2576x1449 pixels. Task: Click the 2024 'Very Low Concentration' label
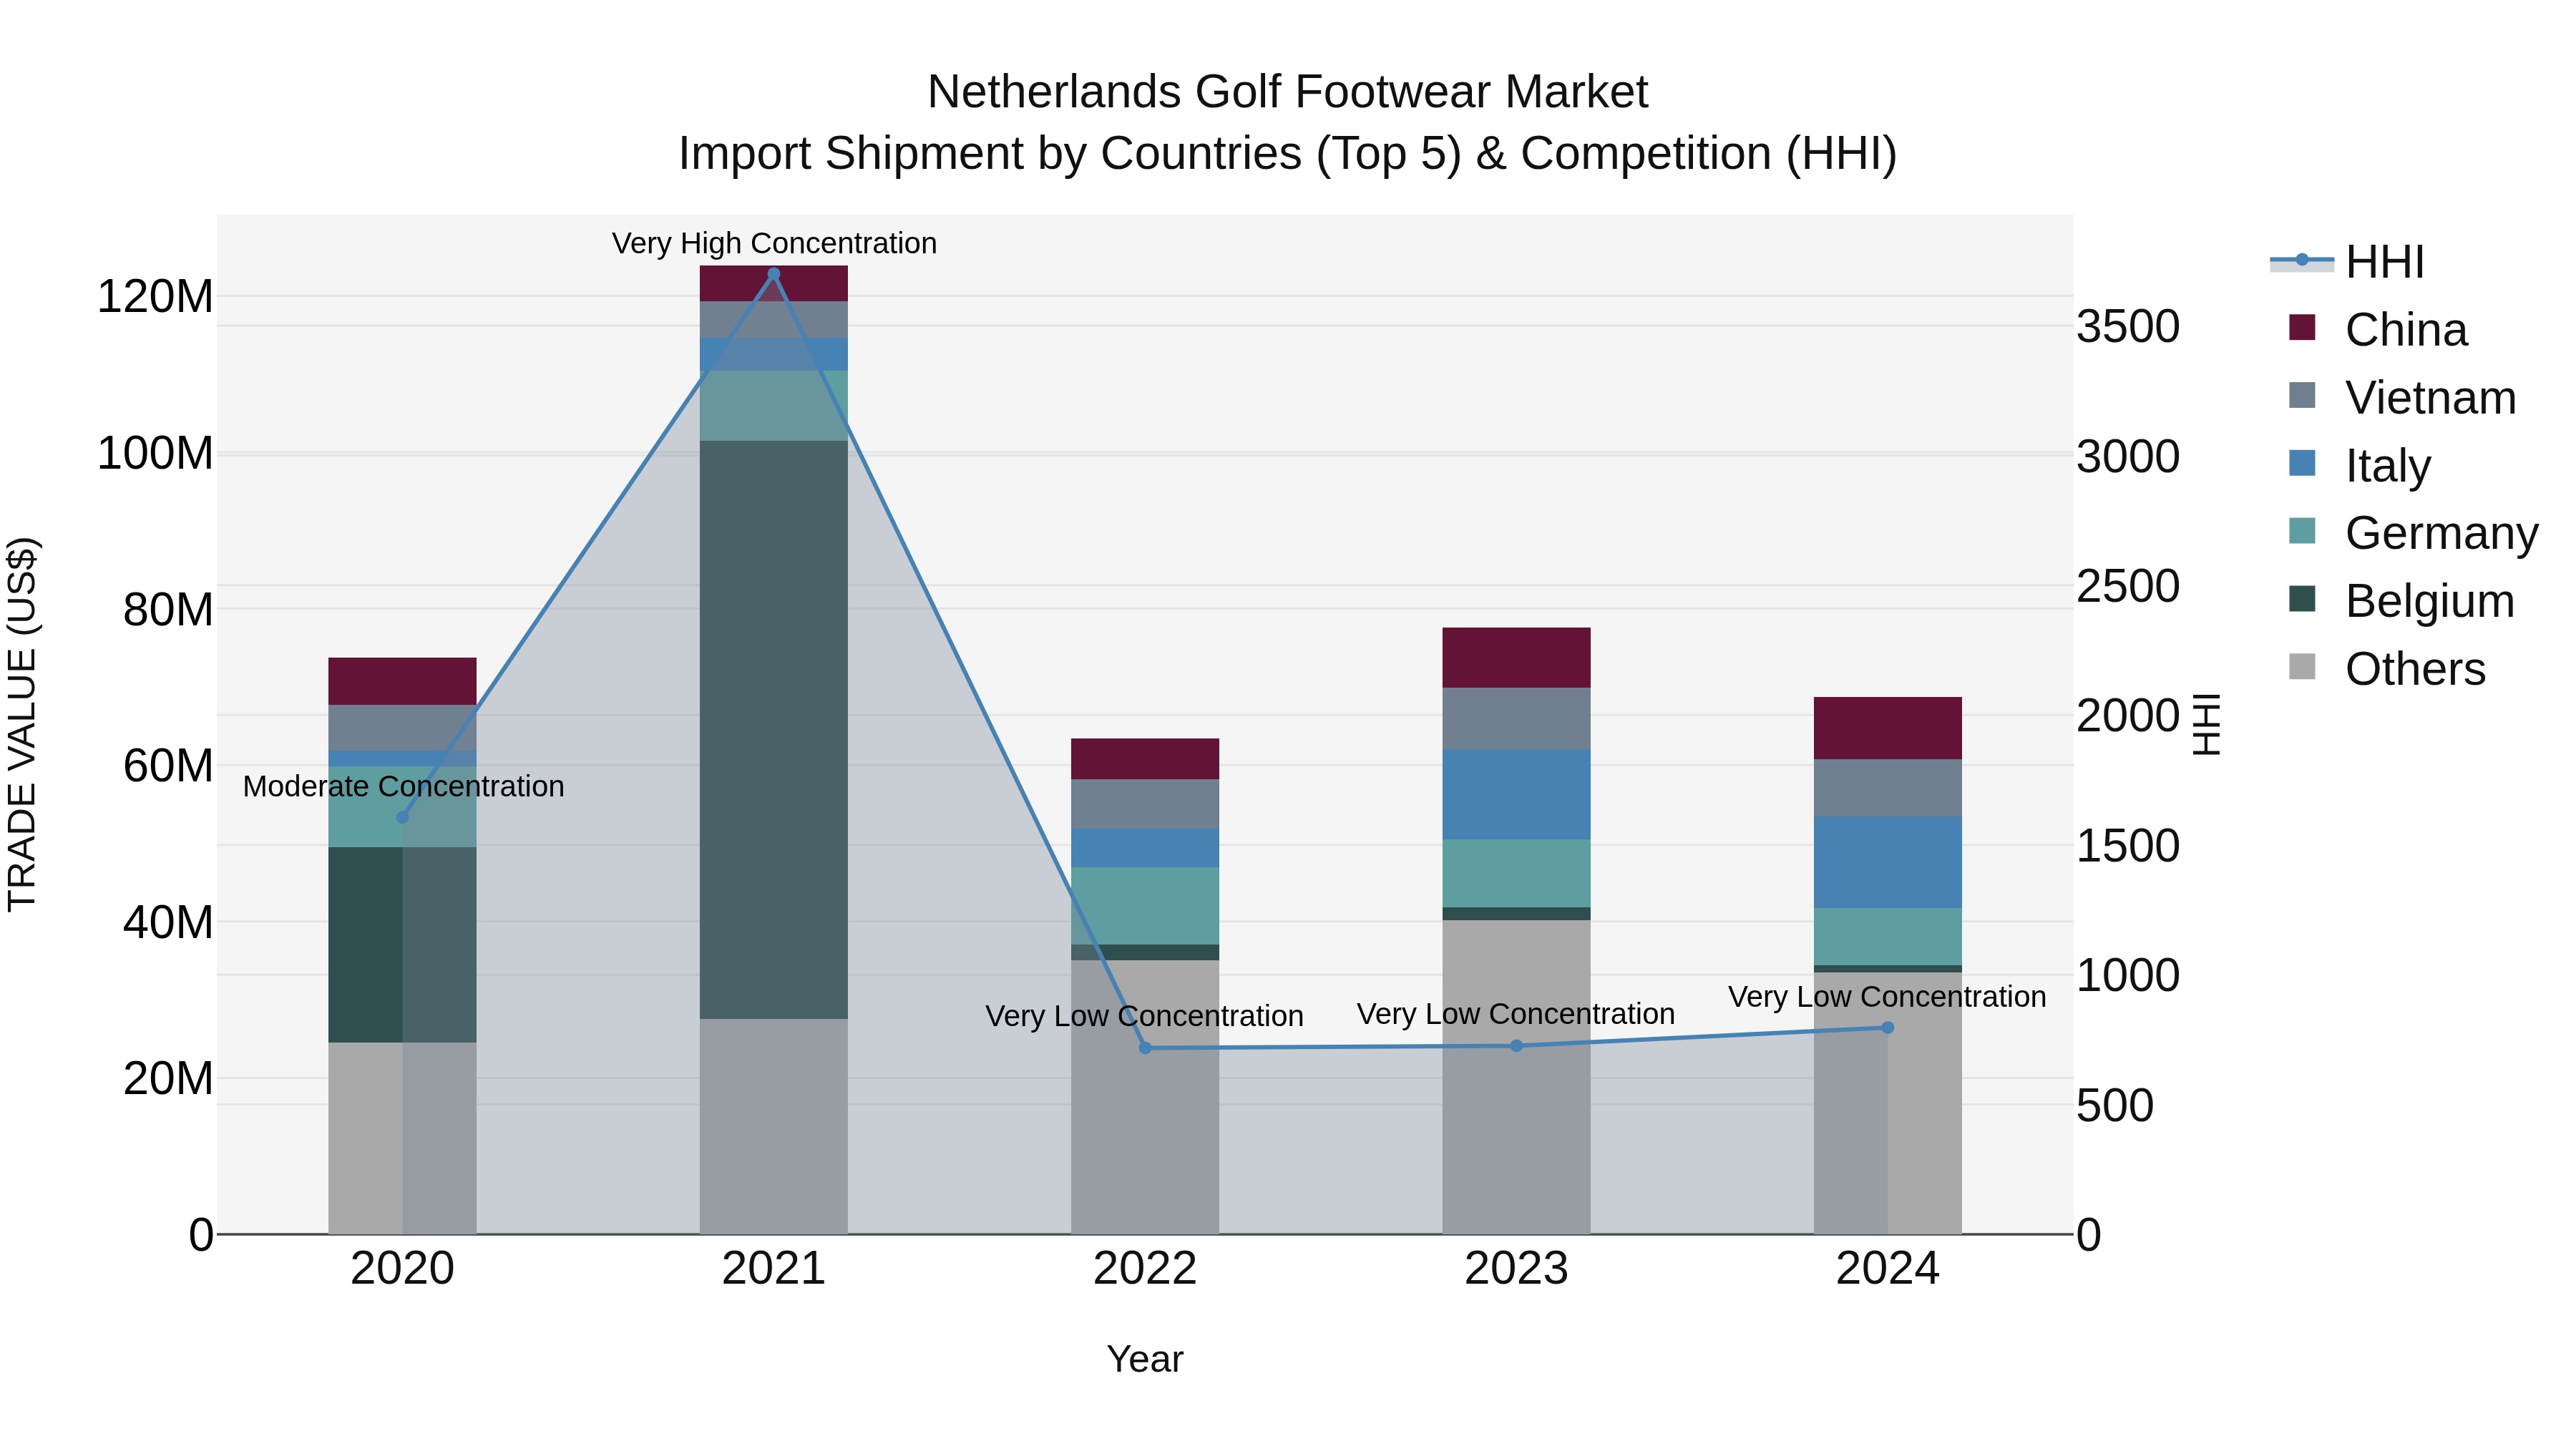pos(1887,997)
